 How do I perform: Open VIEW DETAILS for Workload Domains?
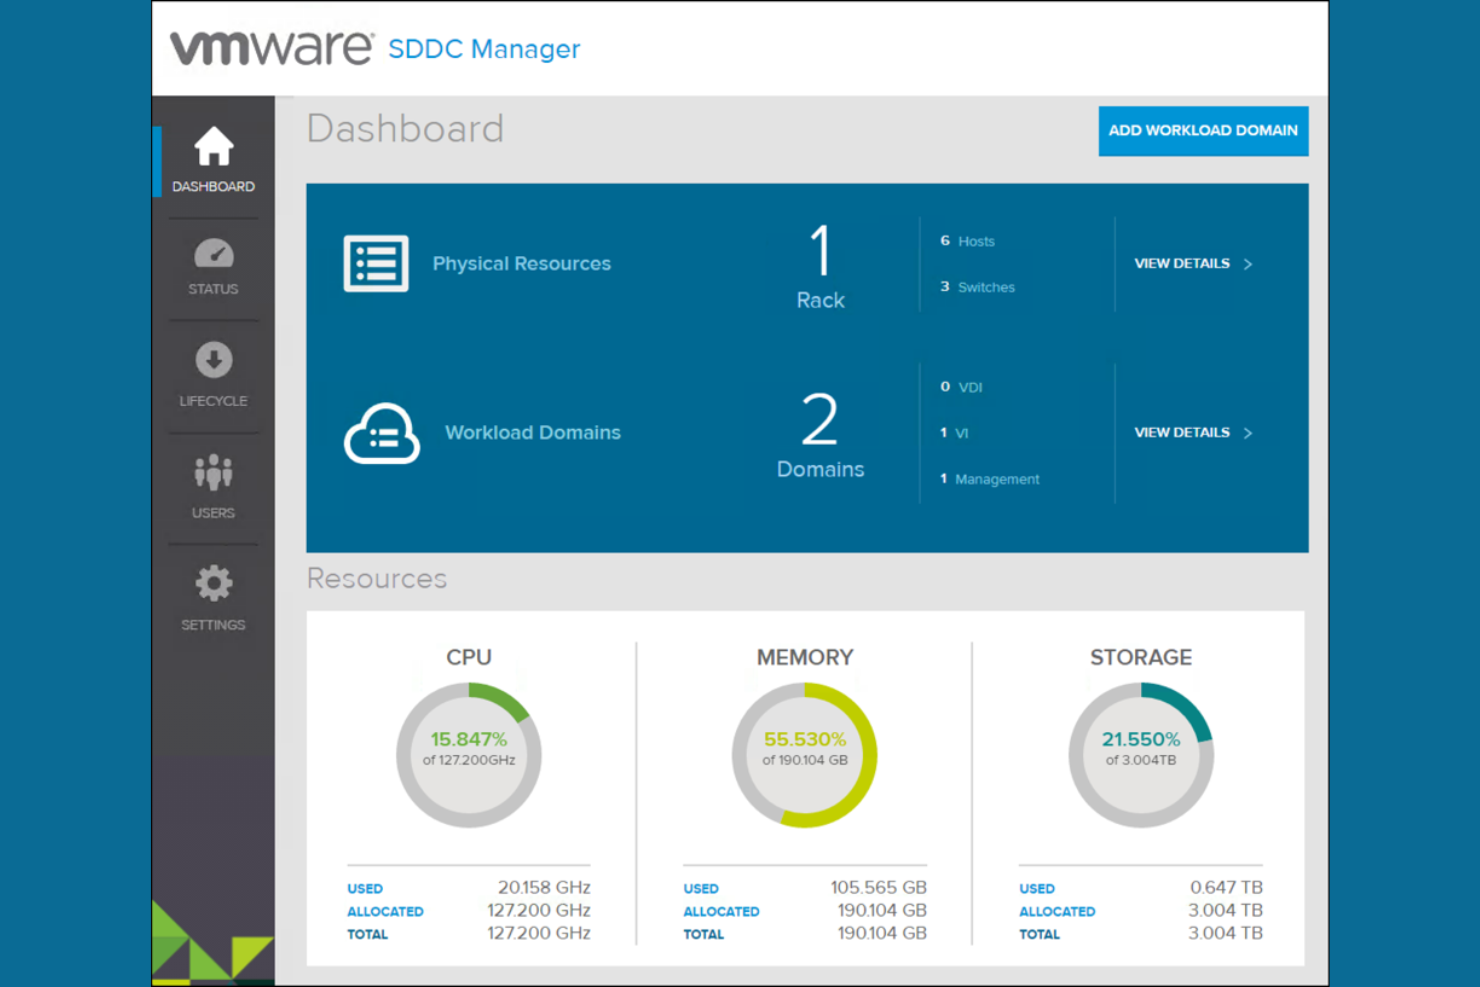(1183, 433)
